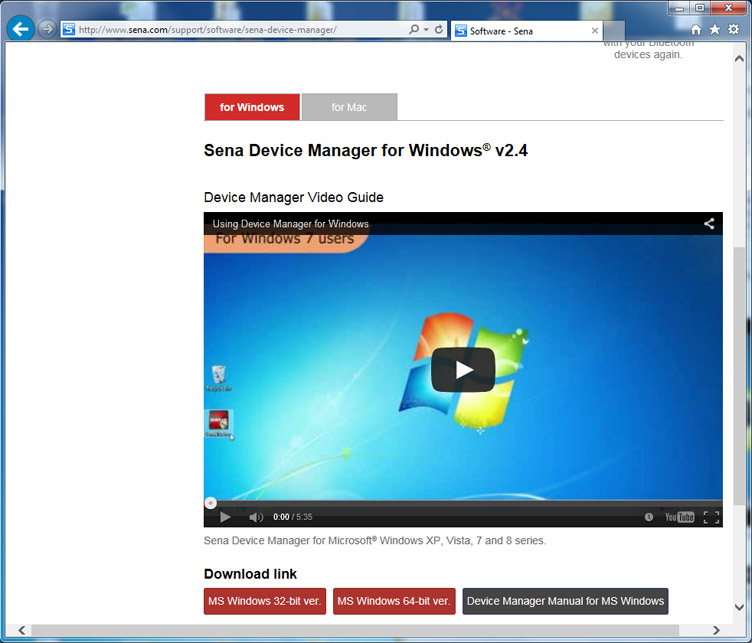
Task: Click the video progress scrubber handle
Action: click(x=210, y=503)
